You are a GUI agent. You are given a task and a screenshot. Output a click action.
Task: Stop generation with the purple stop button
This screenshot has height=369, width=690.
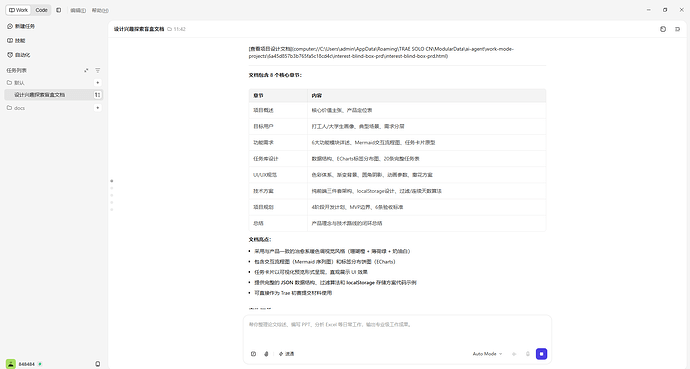tap(541, 354)
